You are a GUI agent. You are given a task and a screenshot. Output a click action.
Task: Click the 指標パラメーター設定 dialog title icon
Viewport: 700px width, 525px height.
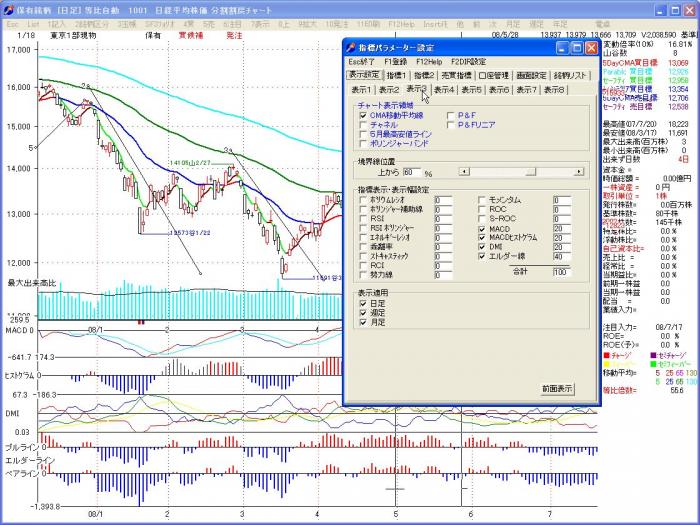(351, 47)
